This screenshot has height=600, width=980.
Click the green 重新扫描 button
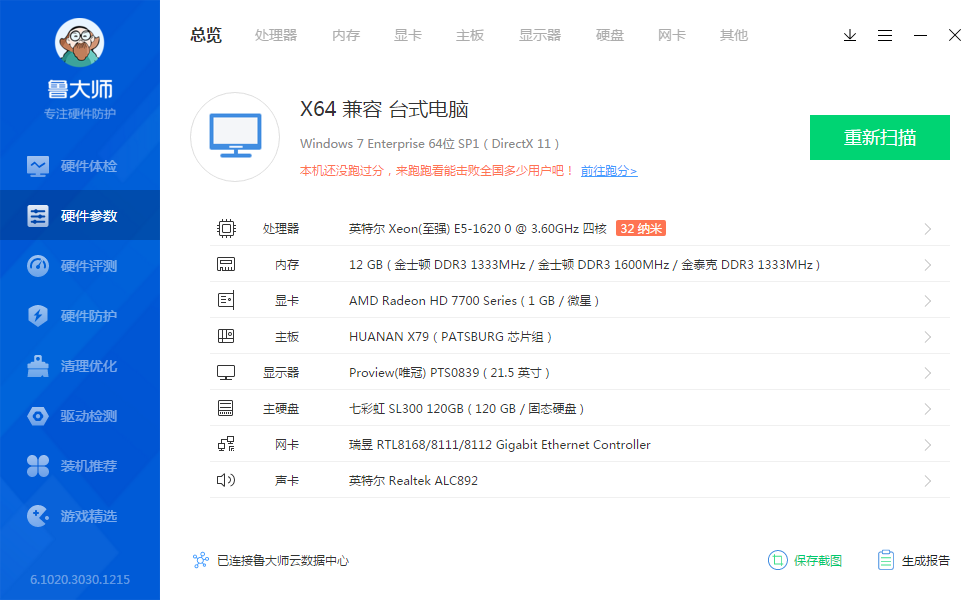point(880,138)
